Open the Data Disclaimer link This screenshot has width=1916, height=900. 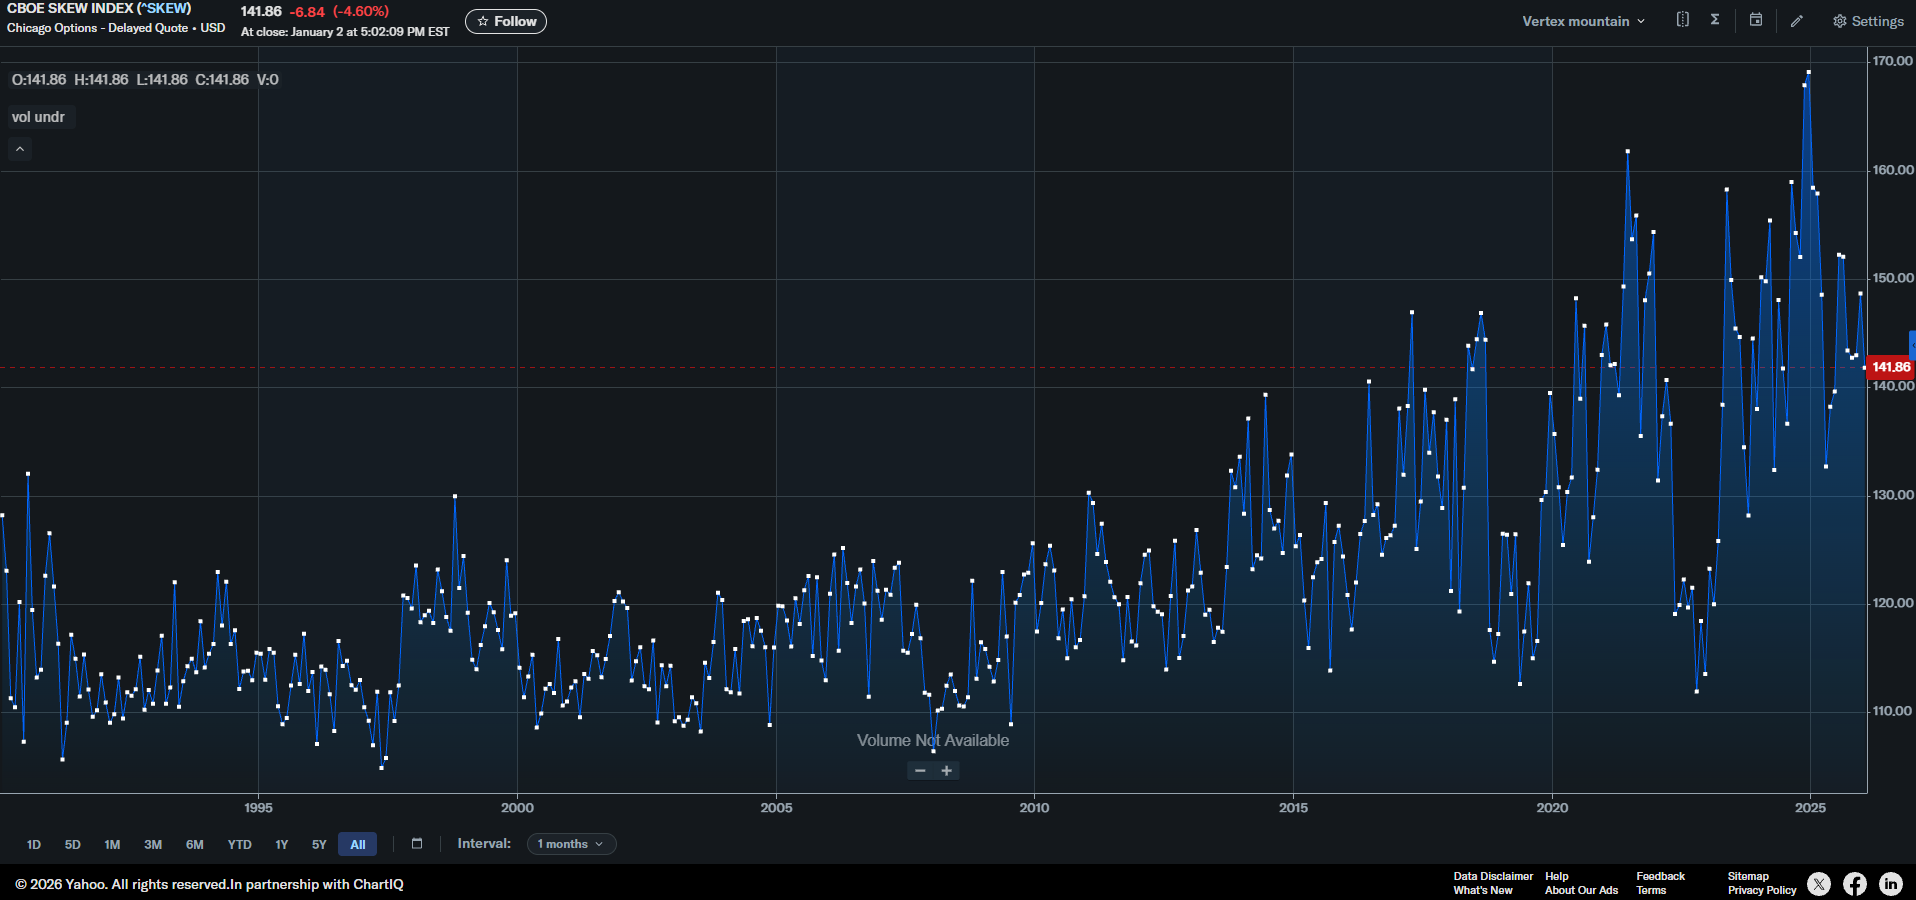pyautogui.click(x=1492, y=876)
